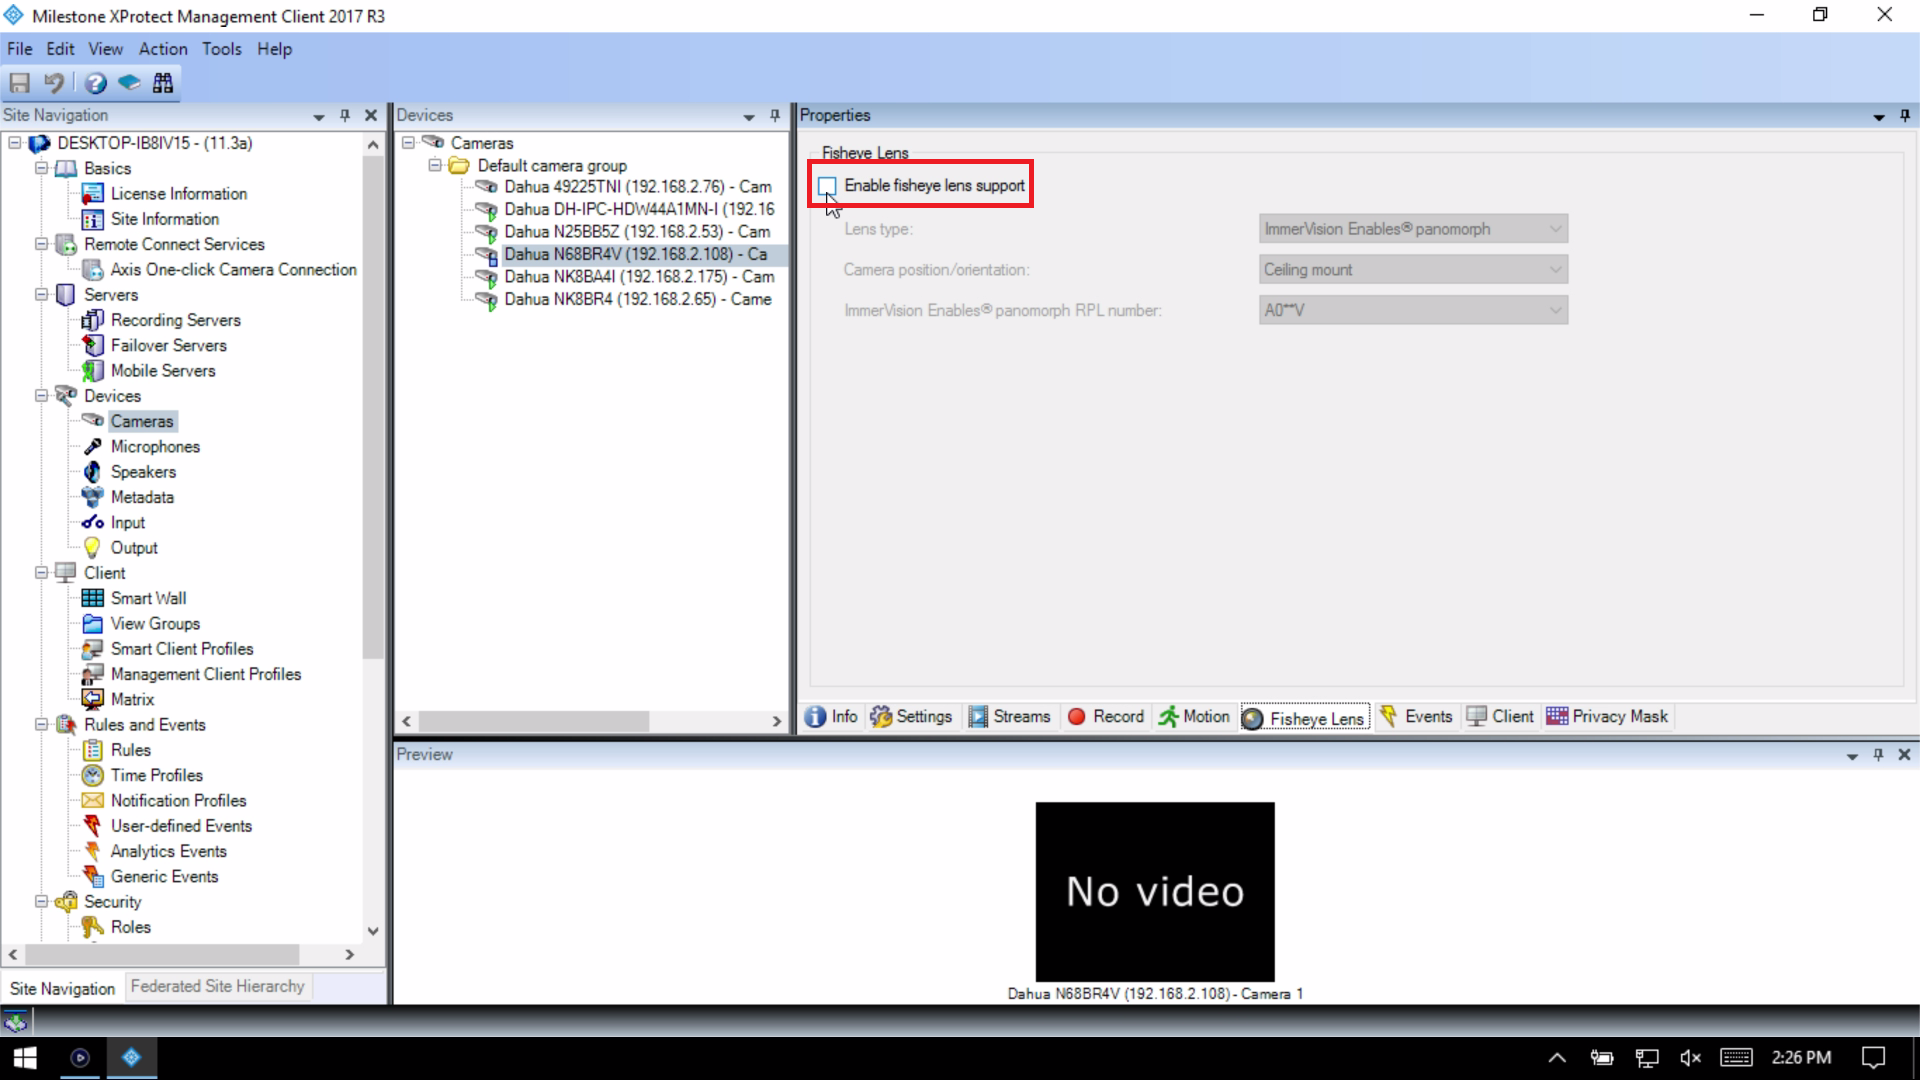This screenshot has height=1080, width=1920.
Task: Open Camera position/orientation dropdown
Action: click(x=1412, y=270)
